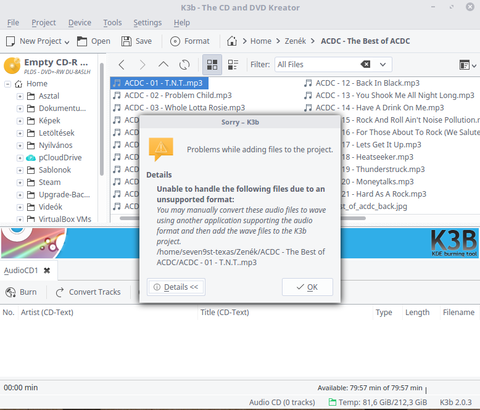Select ACDC - 02 - Problem Child.mp3
Screen dimensions: 480x410
pyautogui.click(x=172, y=95)
